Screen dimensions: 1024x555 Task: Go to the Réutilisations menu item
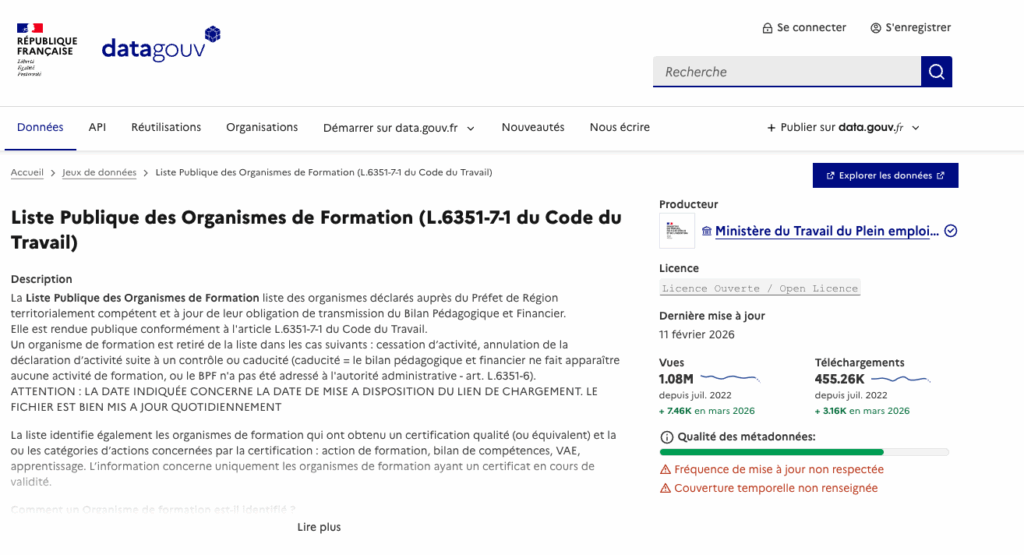coord(166,127)
